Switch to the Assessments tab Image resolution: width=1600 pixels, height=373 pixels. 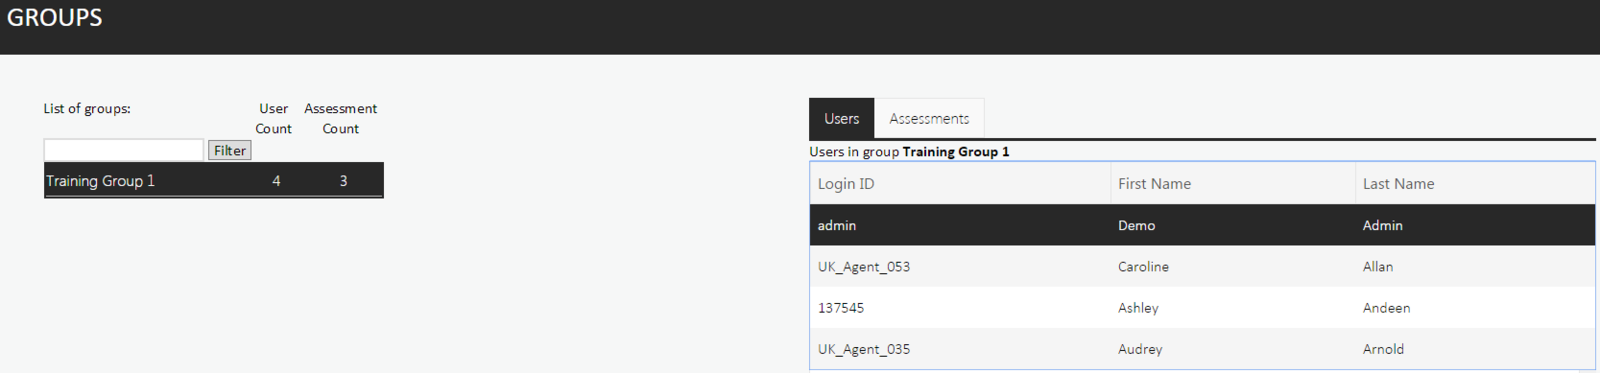click(929, 118)
